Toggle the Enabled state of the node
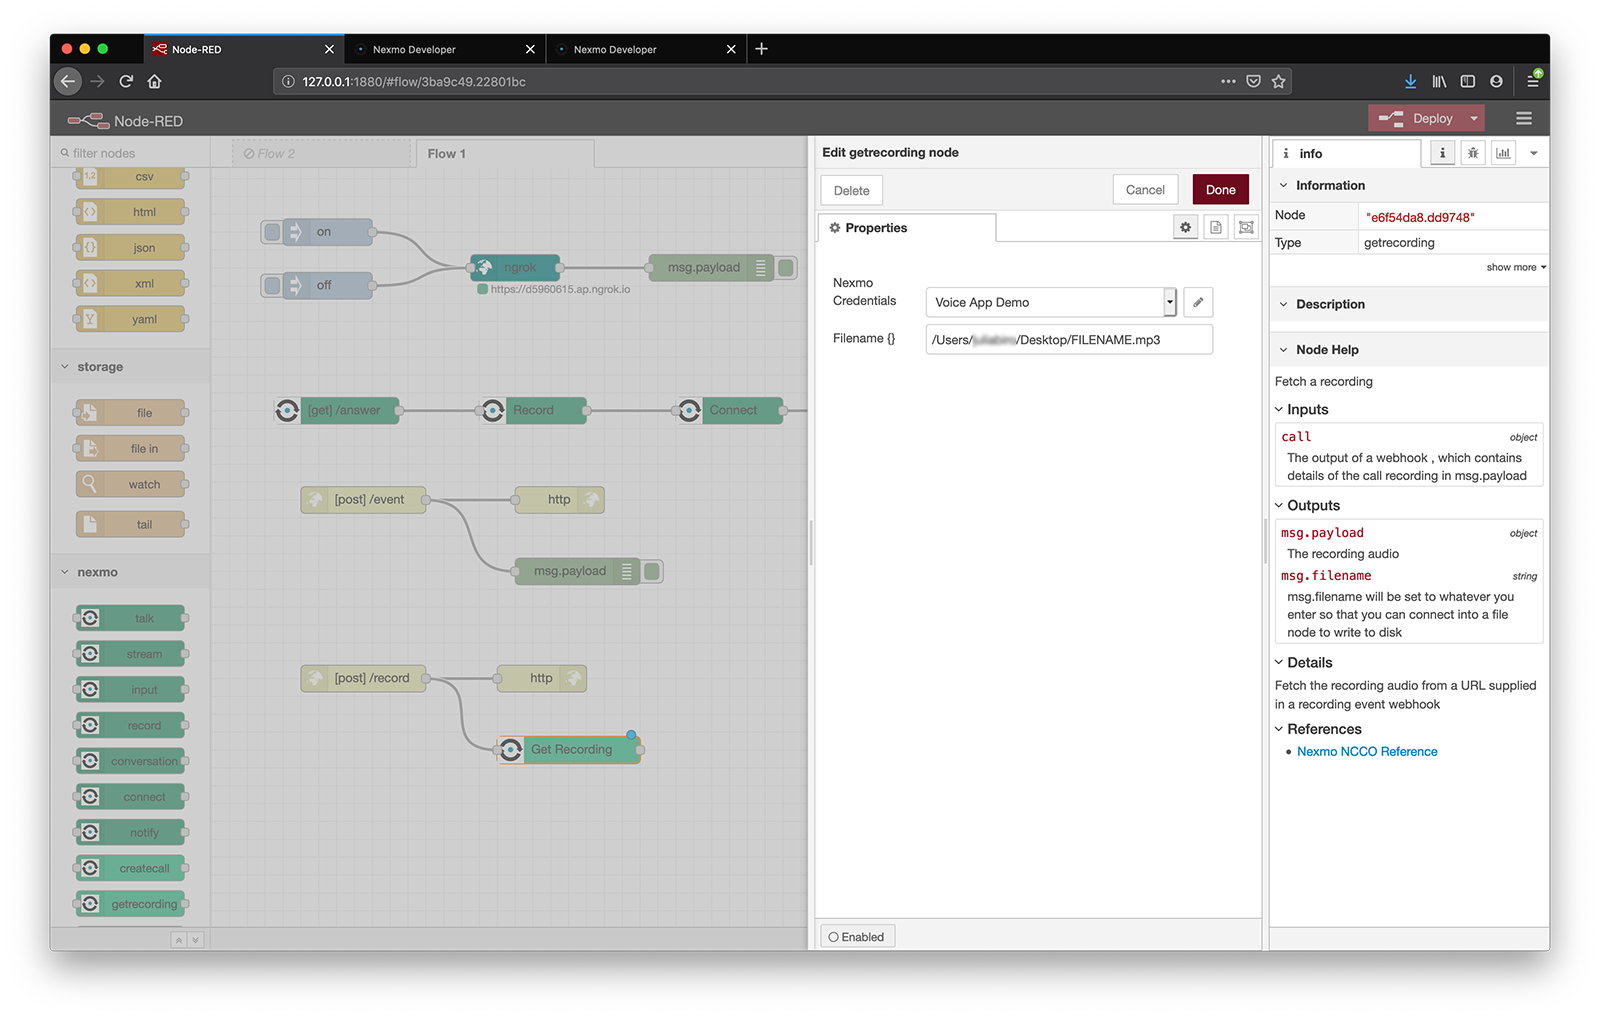Image resolution: width=1600 pixels, height=1017 pixels. [x=857, y=937]
